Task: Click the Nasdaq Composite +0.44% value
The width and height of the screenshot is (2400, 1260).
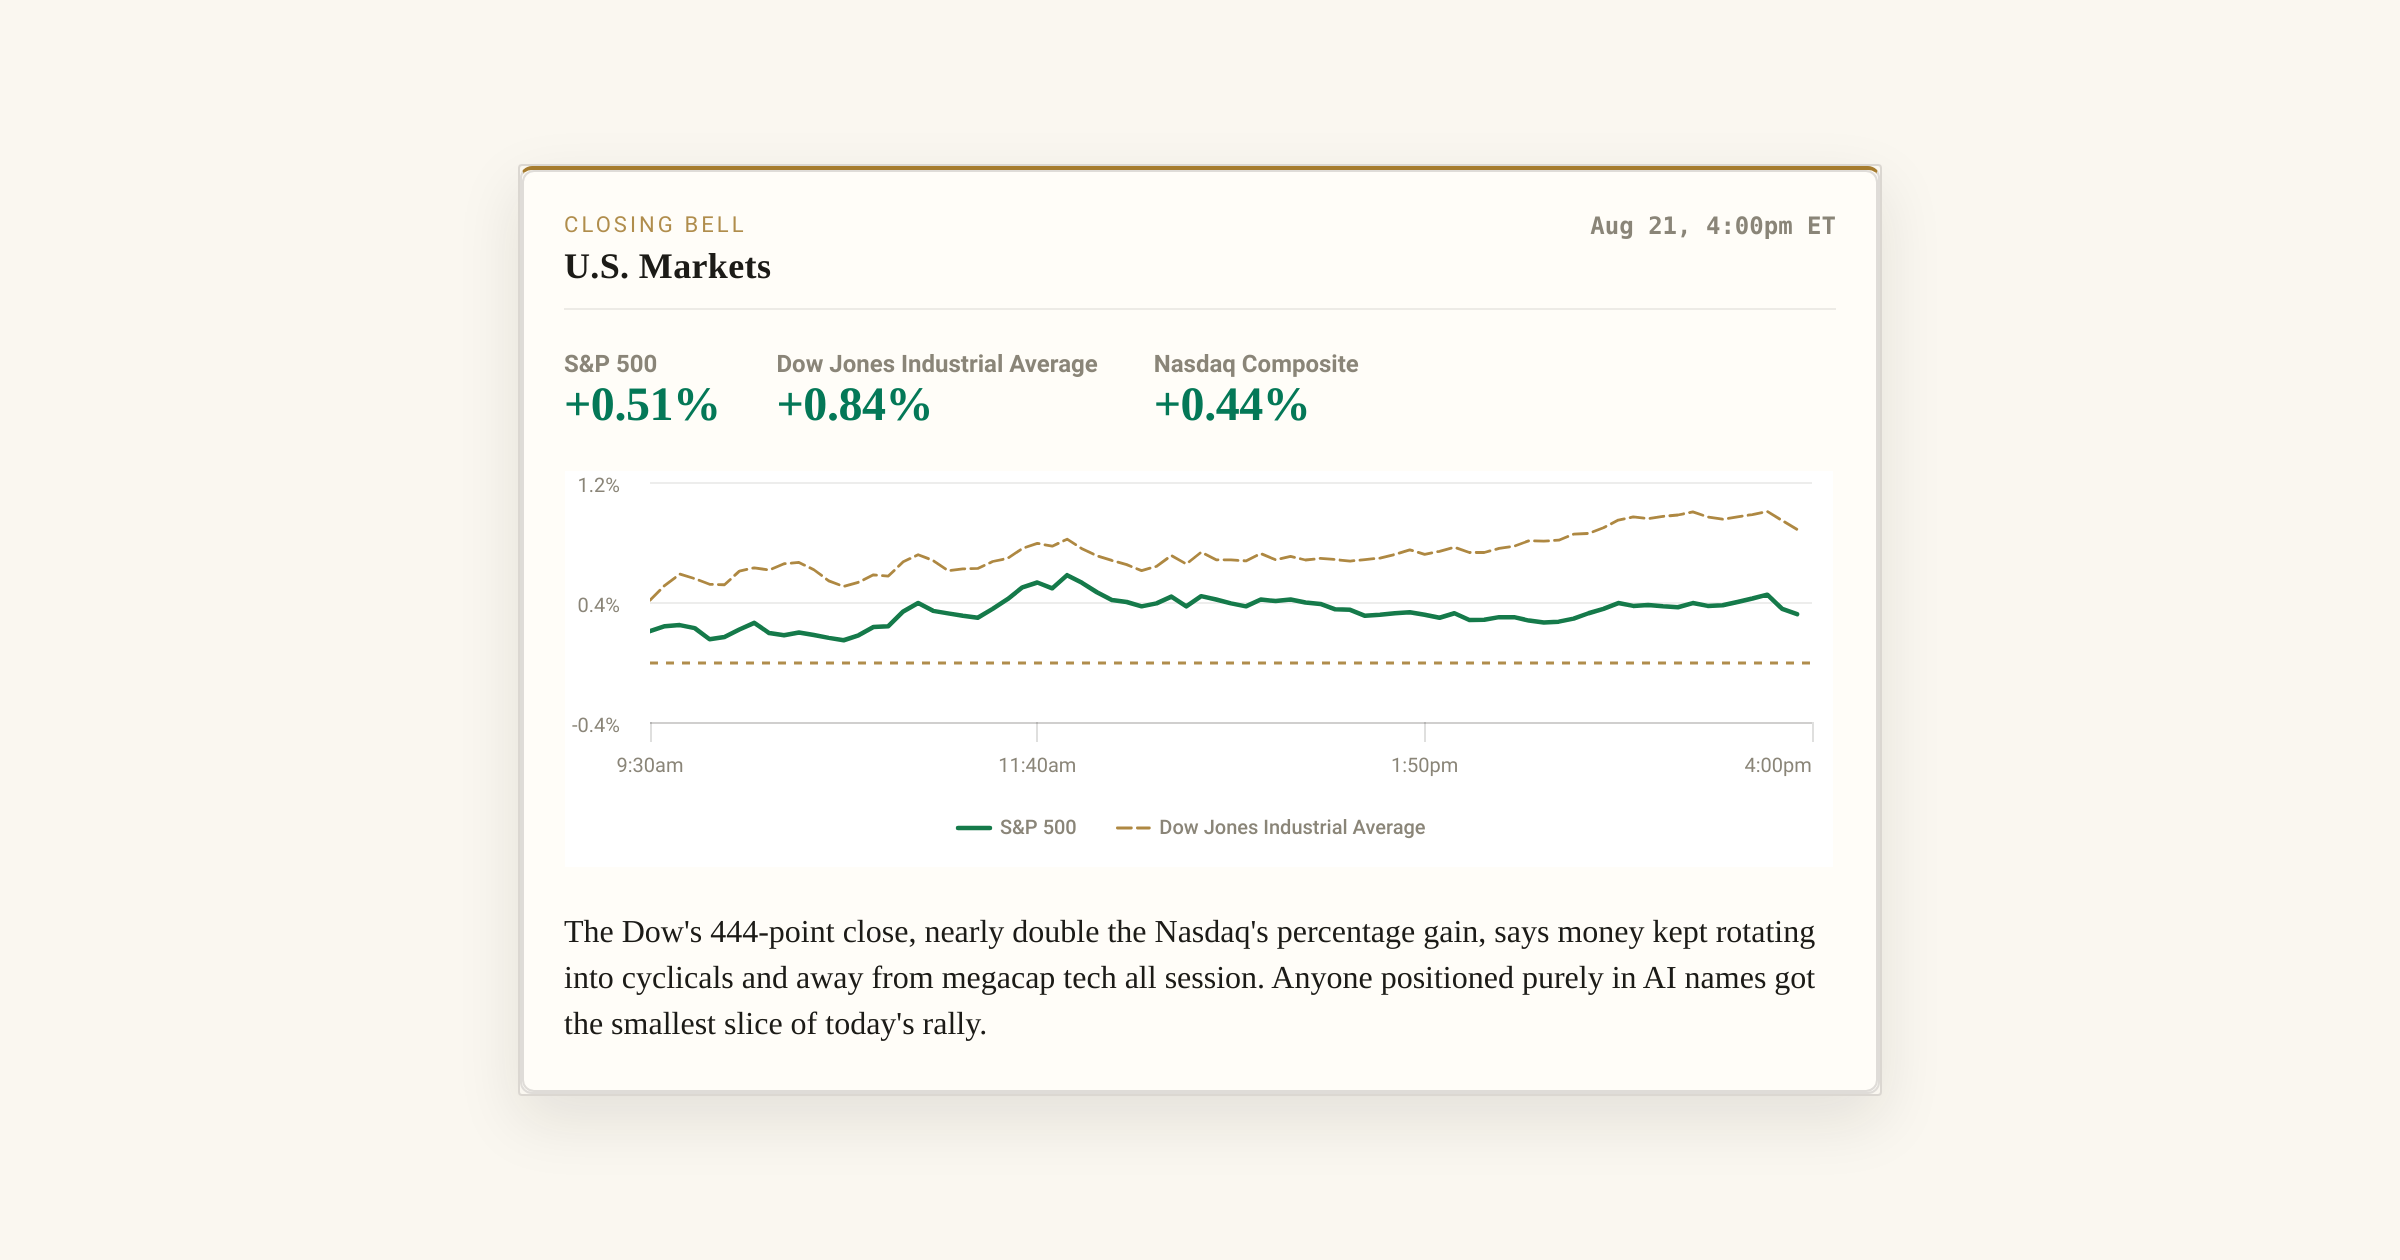Action: pyautogui.click(x=1231, y=405)
